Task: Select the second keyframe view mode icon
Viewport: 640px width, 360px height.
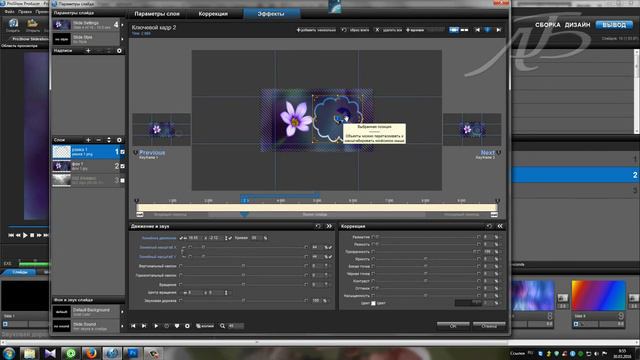Action: (x=464, y=30)
